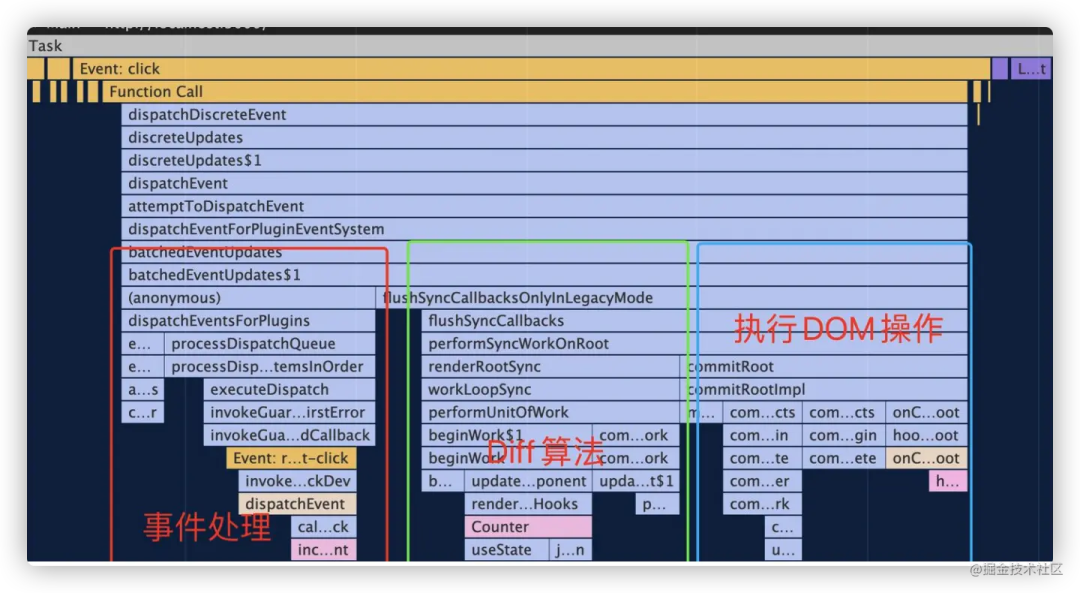Select the batchedEventUpdates$1 frame
1080x593 pixels.
[544, 275]
